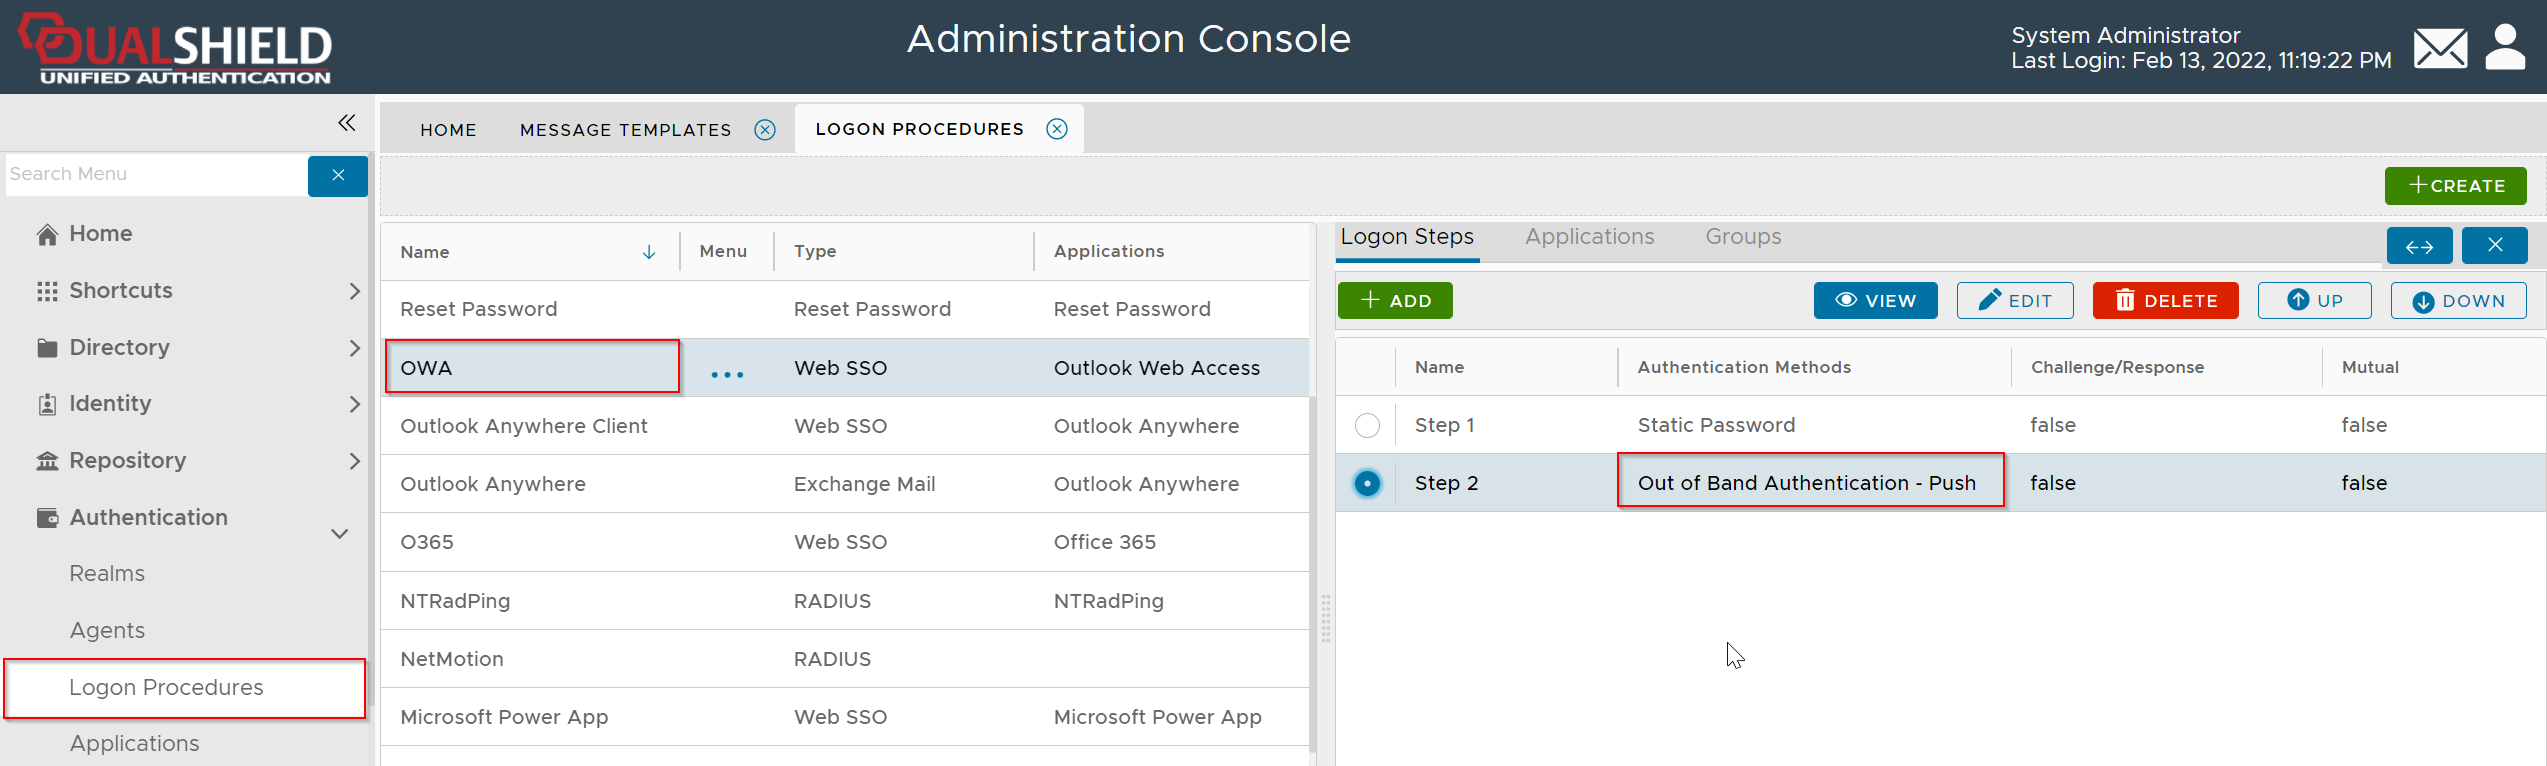
Task: Switch to the Applications tab
Action: pyautogui.click(x=1589, y=237)
